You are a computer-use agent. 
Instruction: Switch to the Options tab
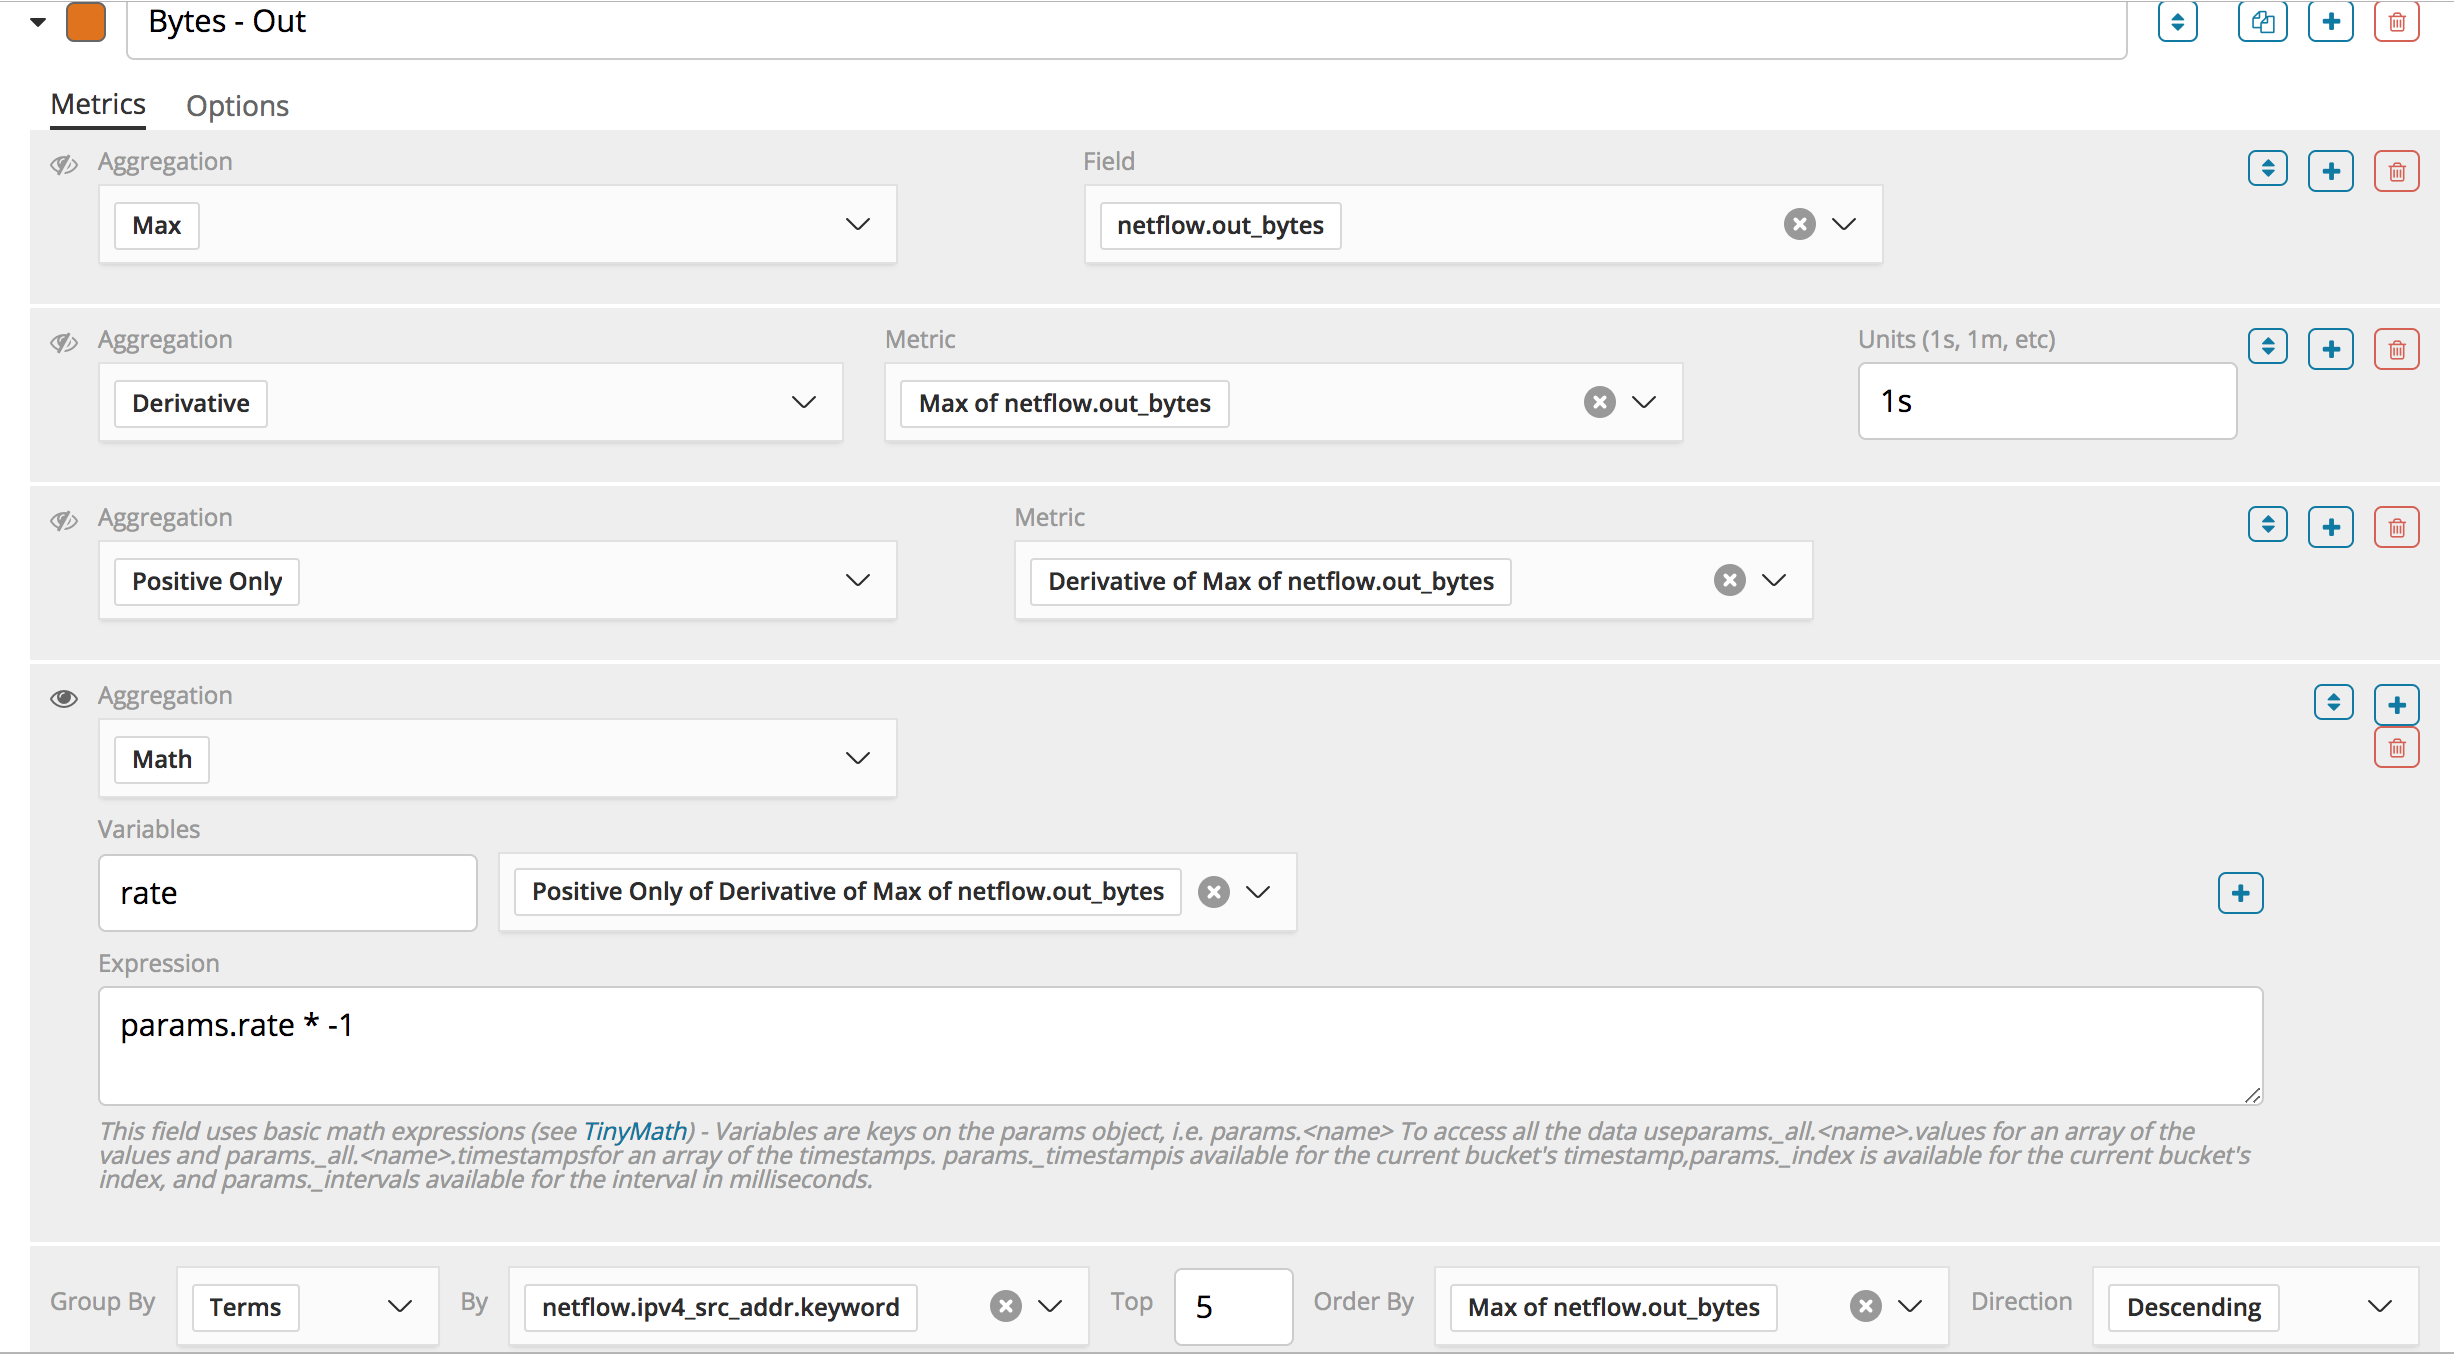tap(237, 106)
